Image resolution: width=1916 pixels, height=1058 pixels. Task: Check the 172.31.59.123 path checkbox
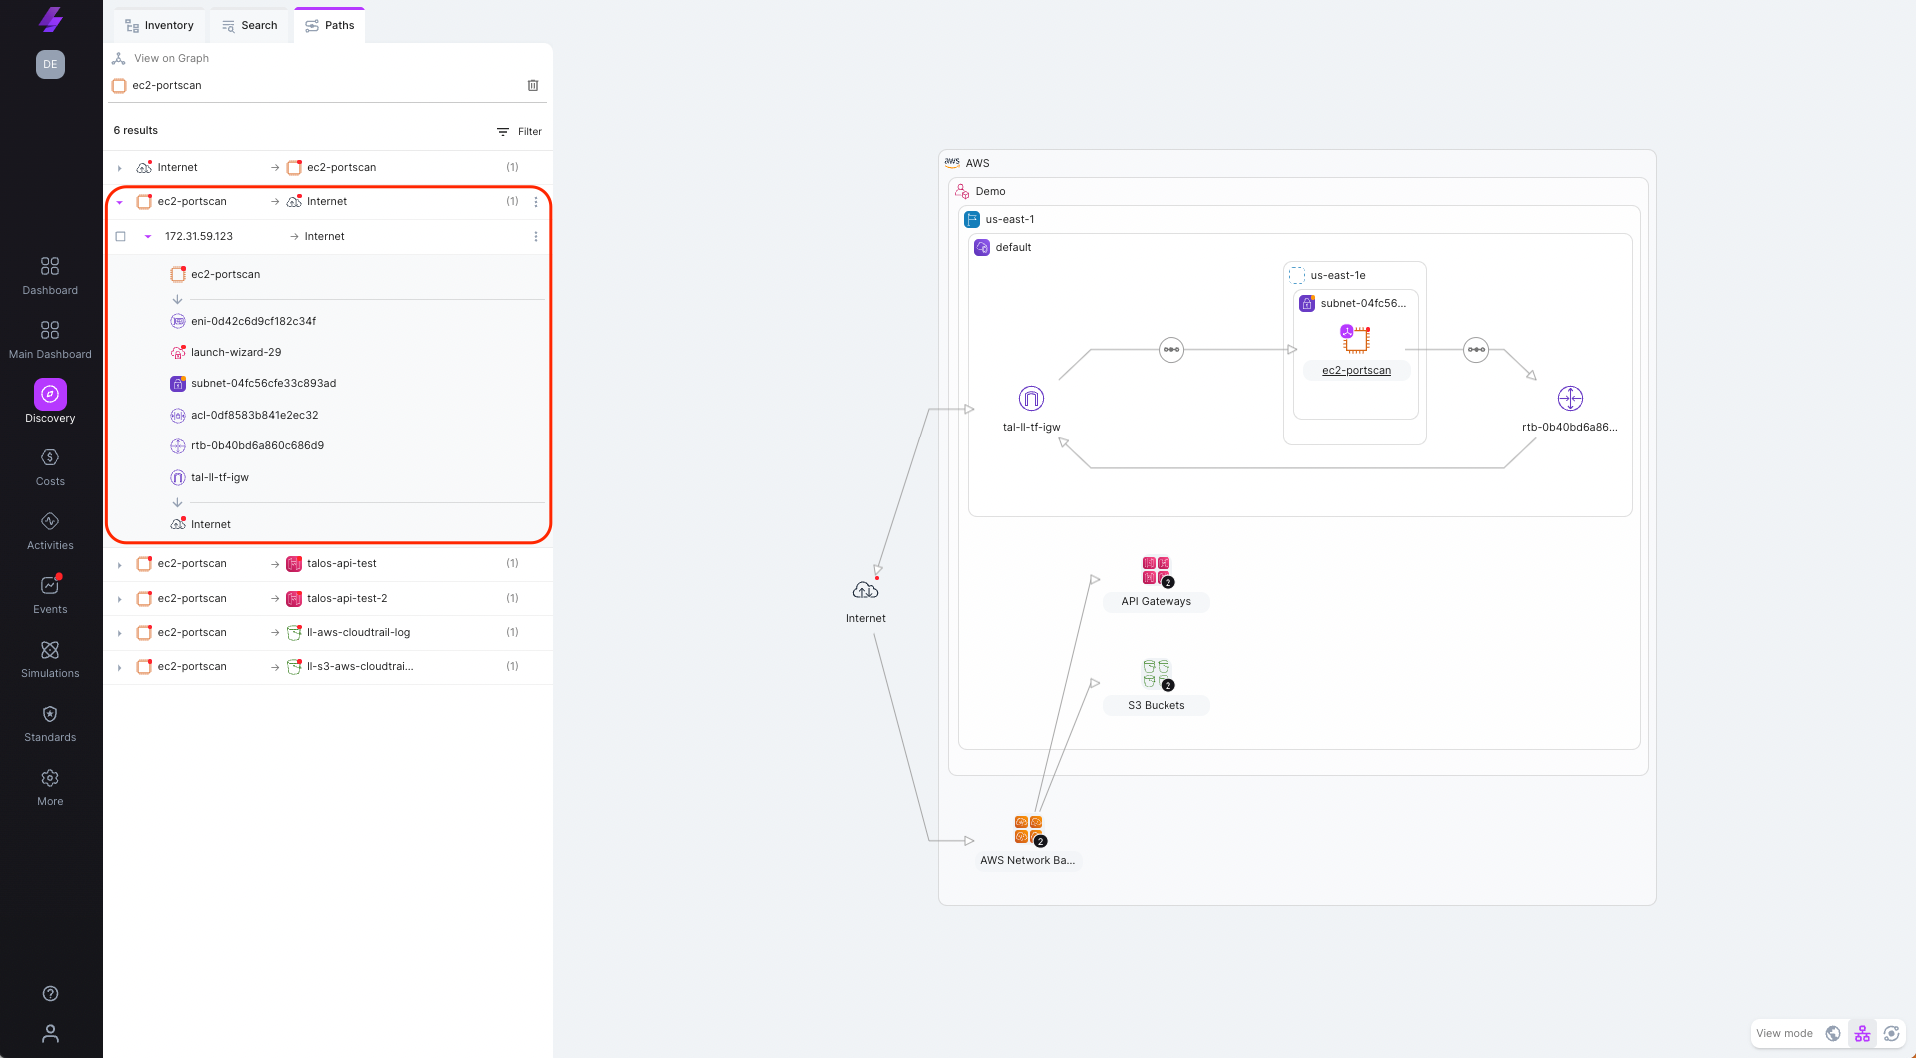coord(121,237)
